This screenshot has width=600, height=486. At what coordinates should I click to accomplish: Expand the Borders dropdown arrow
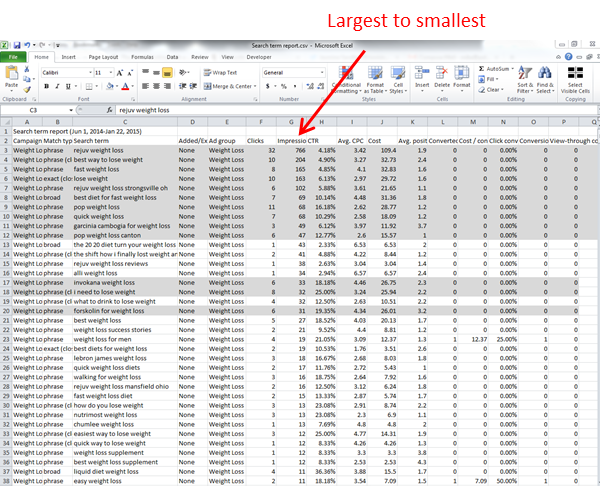coord(96,86)
